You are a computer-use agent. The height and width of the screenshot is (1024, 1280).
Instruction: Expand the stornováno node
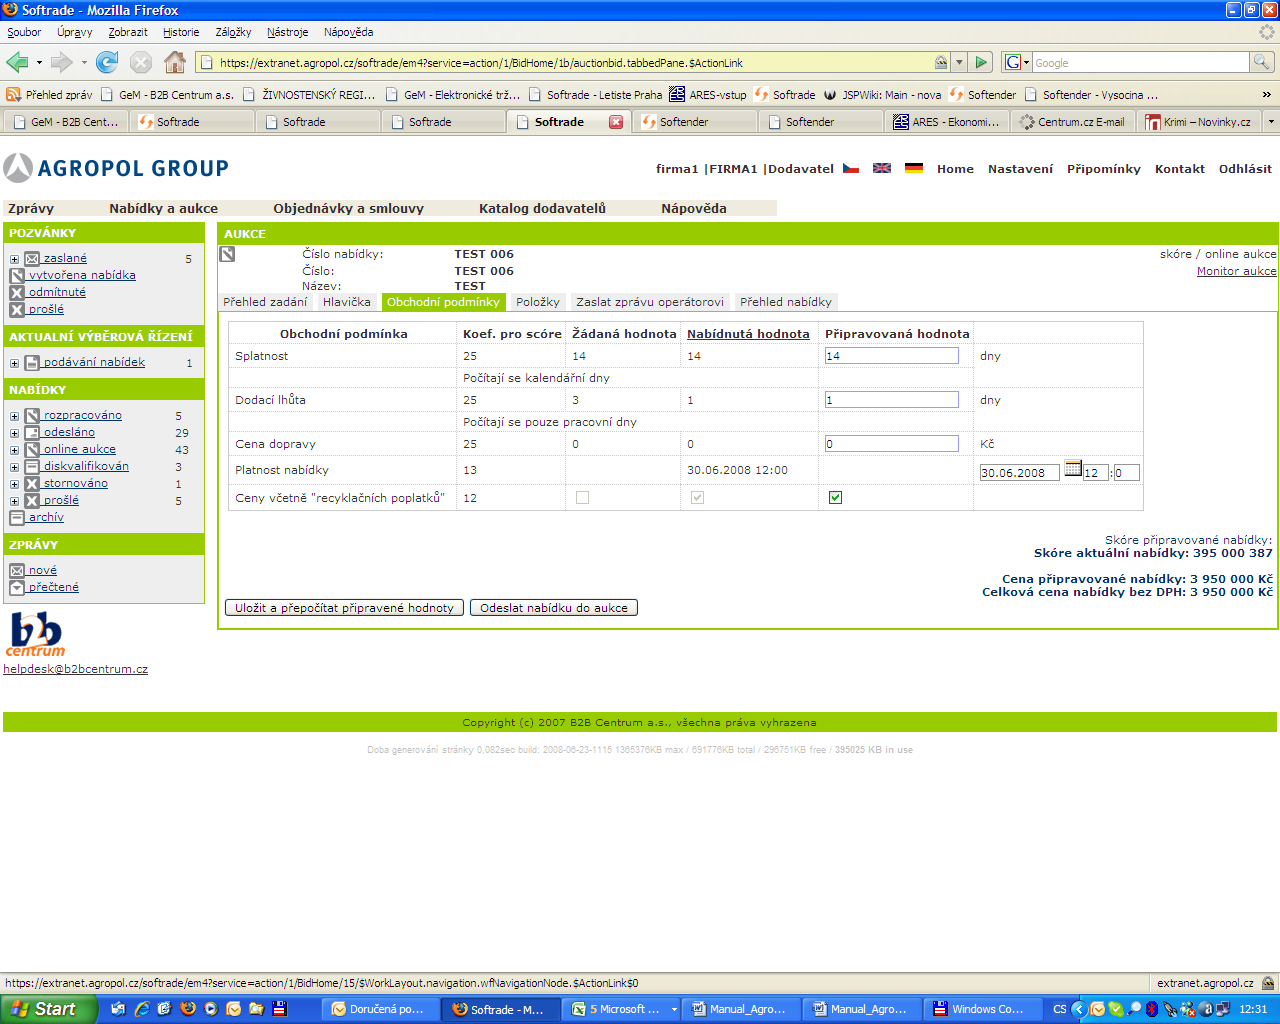pos(15,485)
